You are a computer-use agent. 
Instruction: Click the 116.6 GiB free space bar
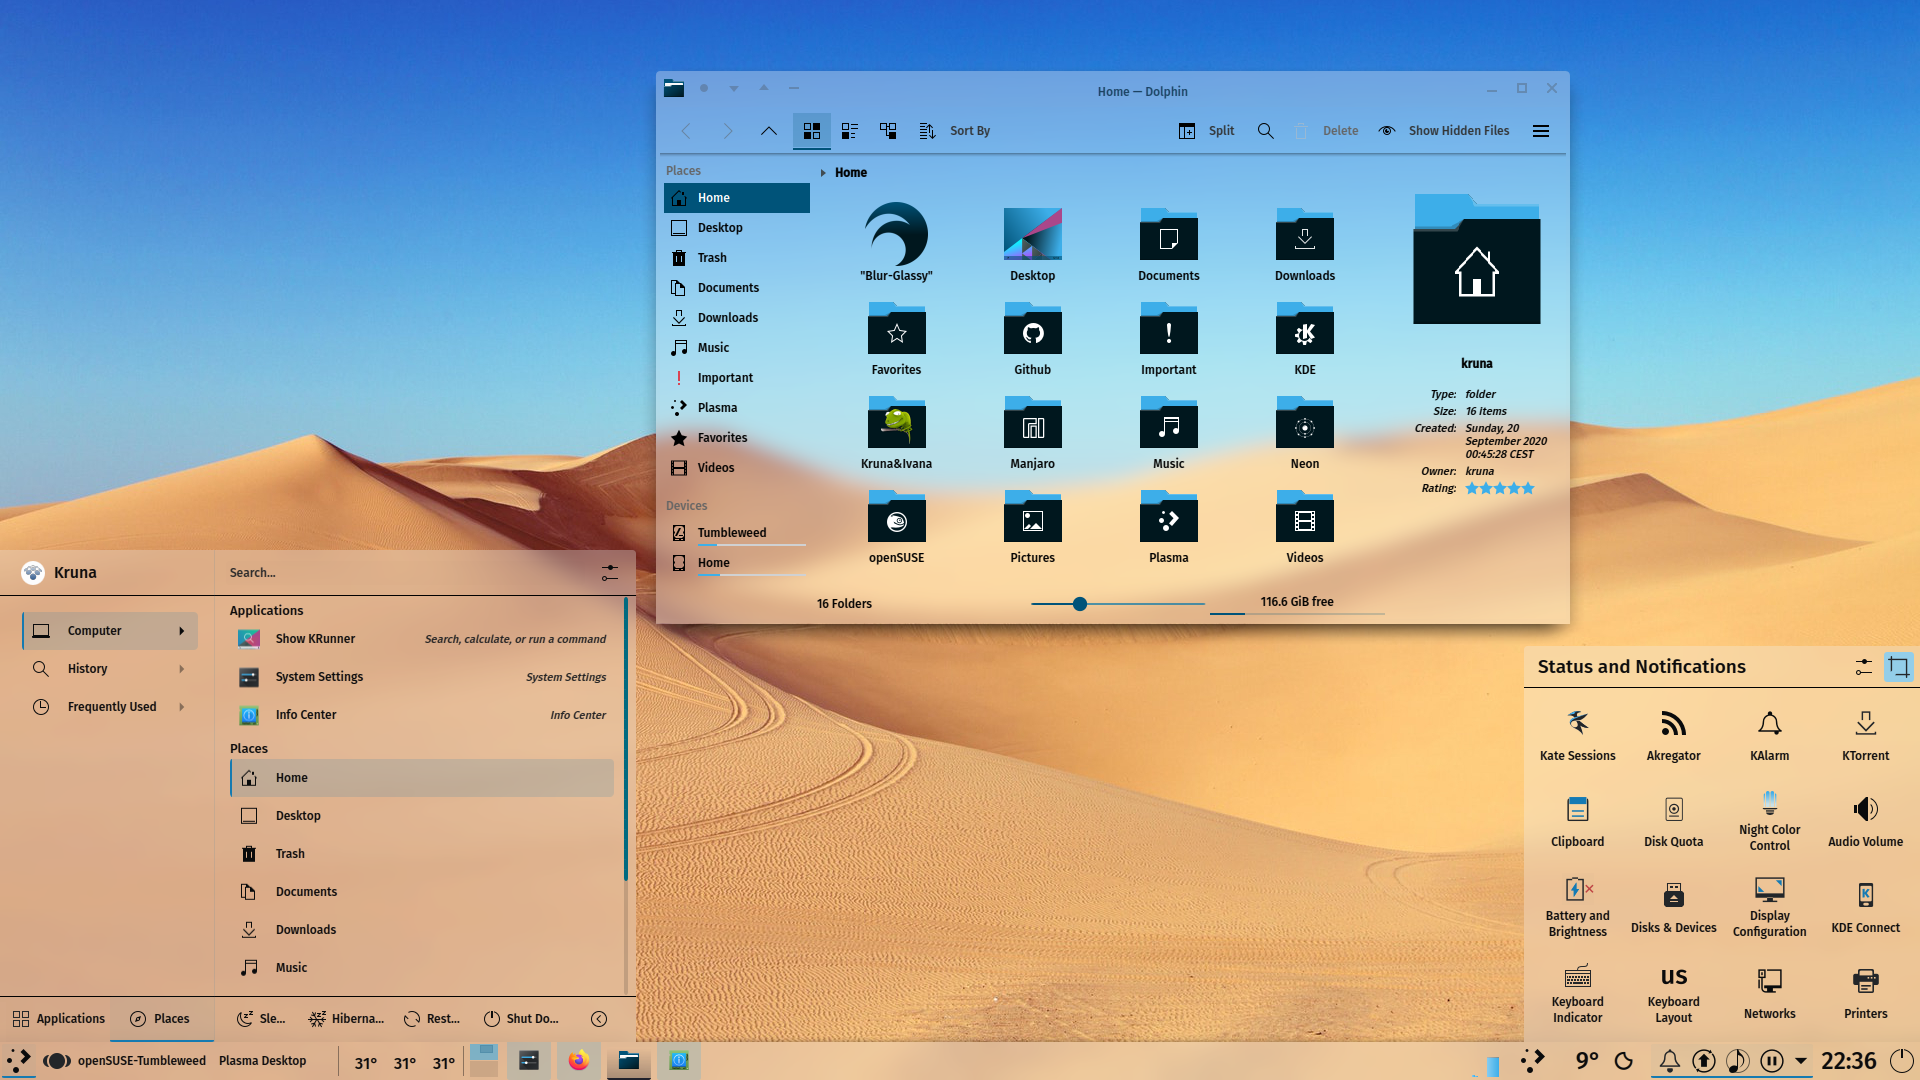[x=1297, y=603]
